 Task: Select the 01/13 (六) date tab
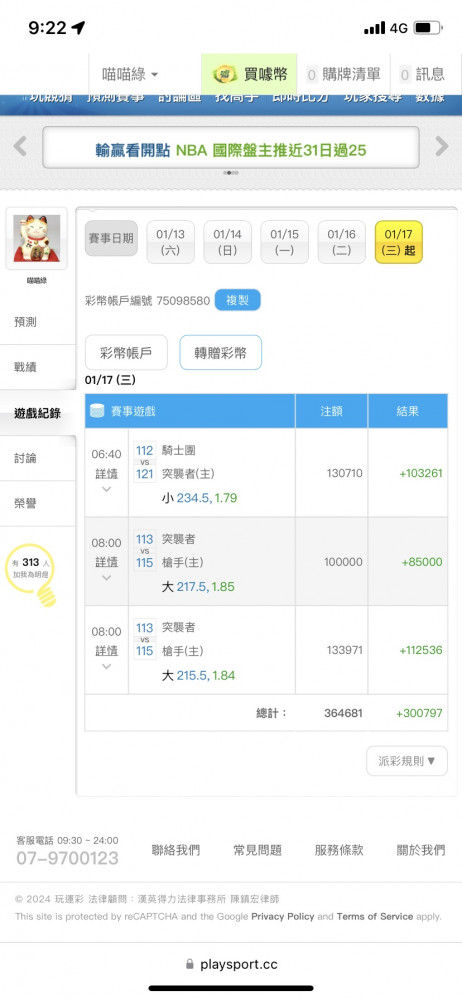pyautogui.click(x=170, y=242)
